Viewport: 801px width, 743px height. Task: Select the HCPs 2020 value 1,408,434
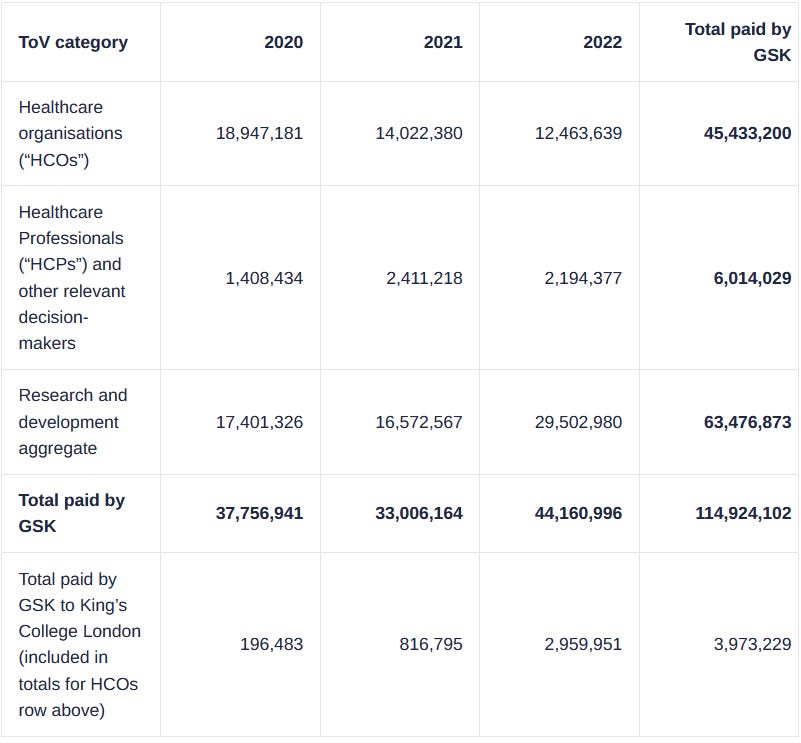(x=264, y=278)
